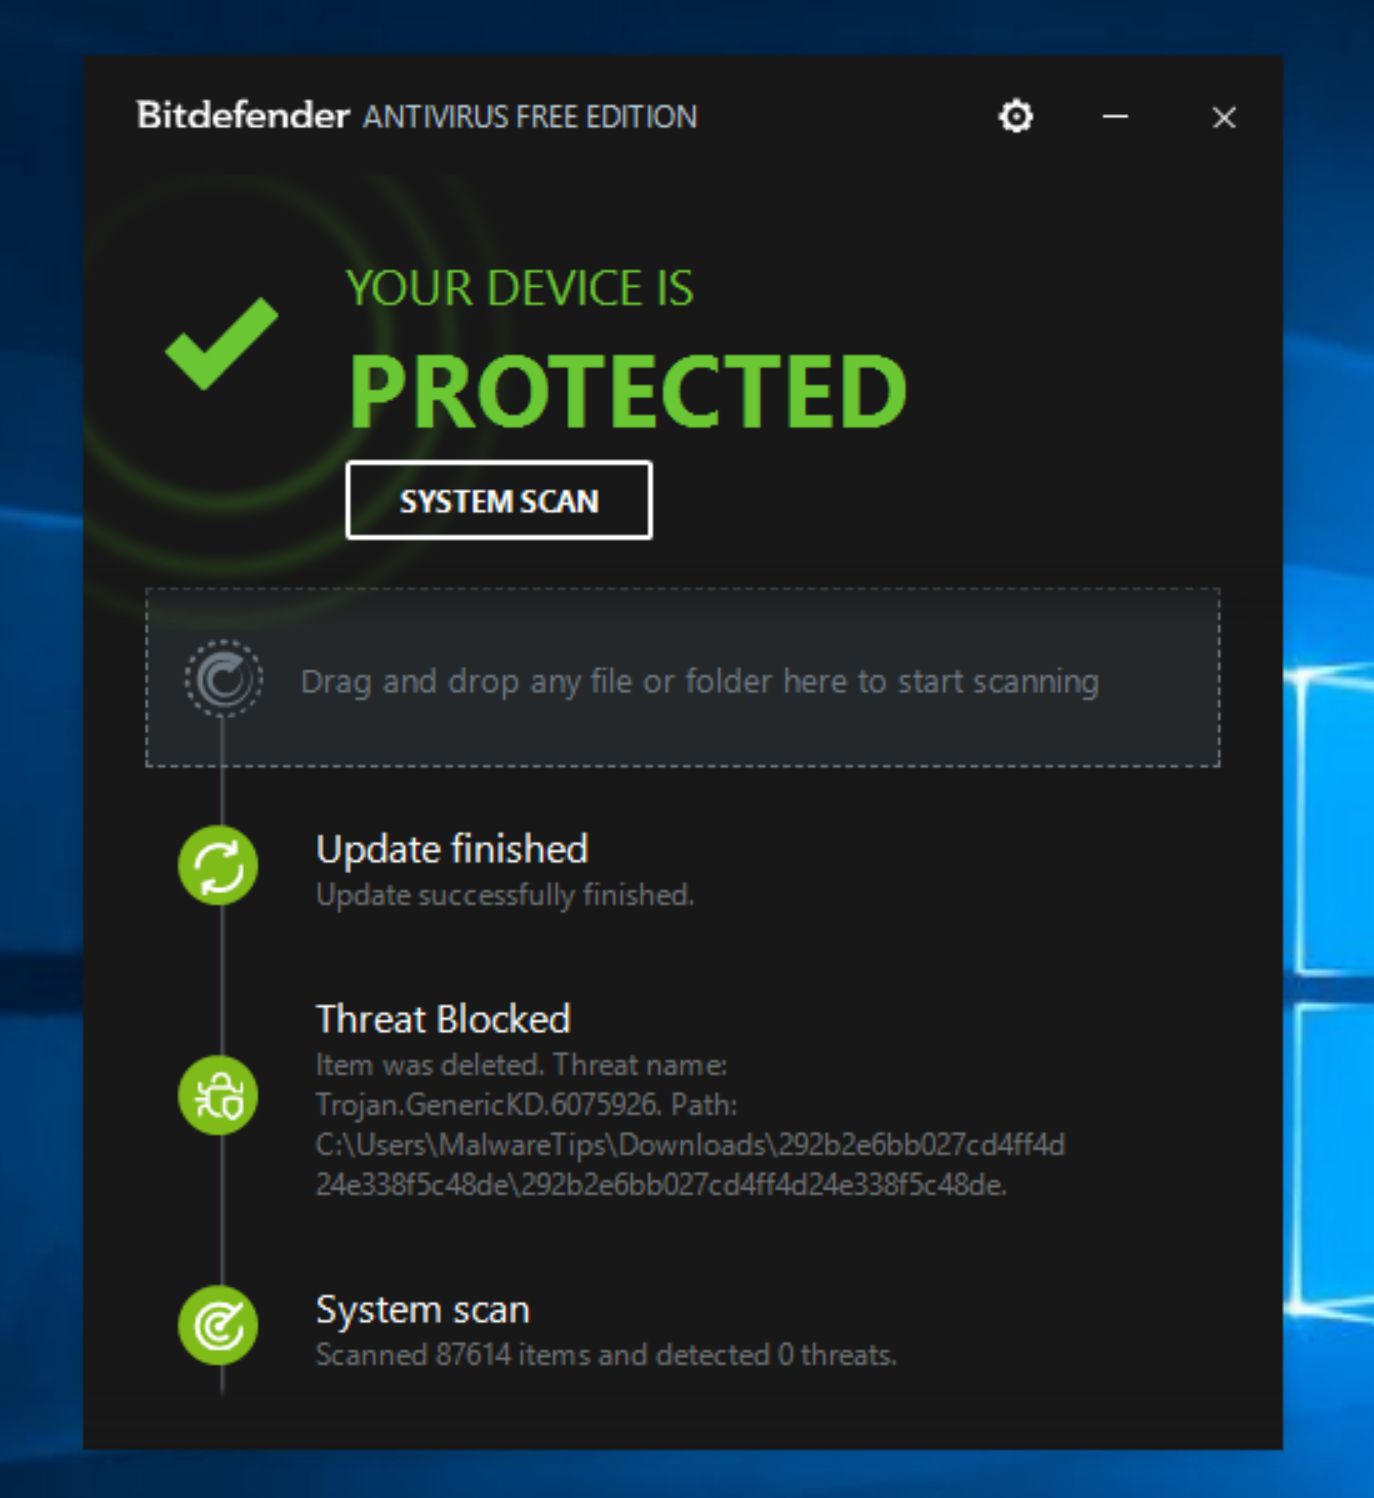Click the 'ANTIVIRUS FREE EDITION' label

click(x=530, y=117)
